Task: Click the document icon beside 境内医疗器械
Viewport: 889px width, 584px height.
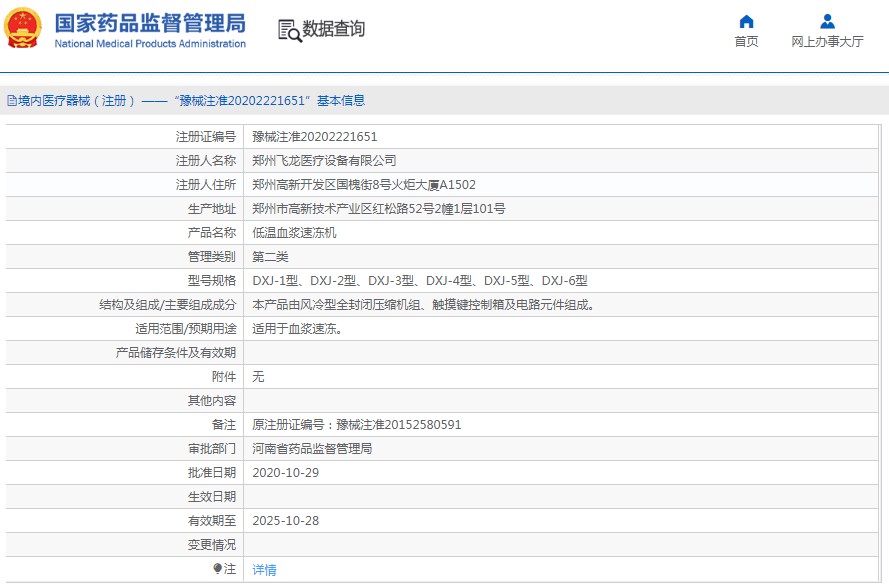Action: [11, 101]
